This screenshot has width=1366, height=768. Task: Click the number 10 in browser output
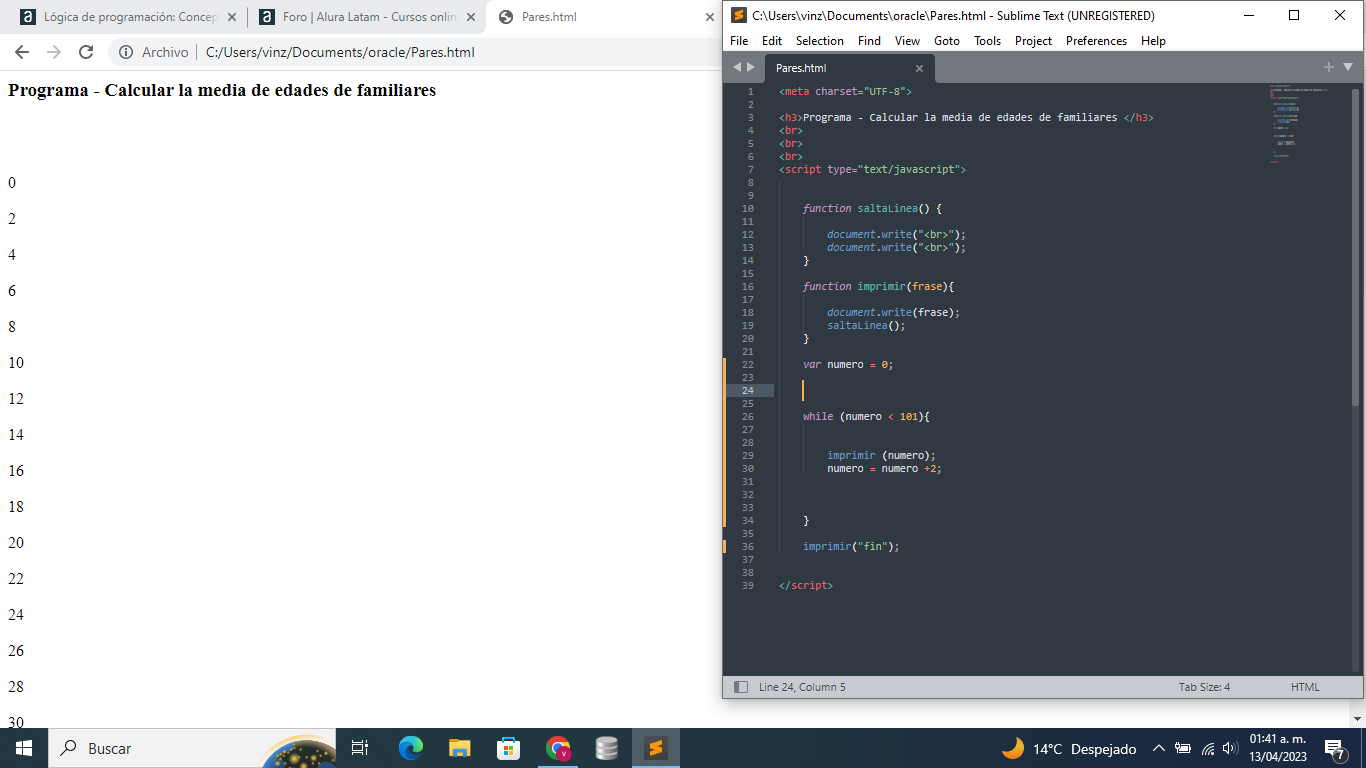click(x=16, y=363)
